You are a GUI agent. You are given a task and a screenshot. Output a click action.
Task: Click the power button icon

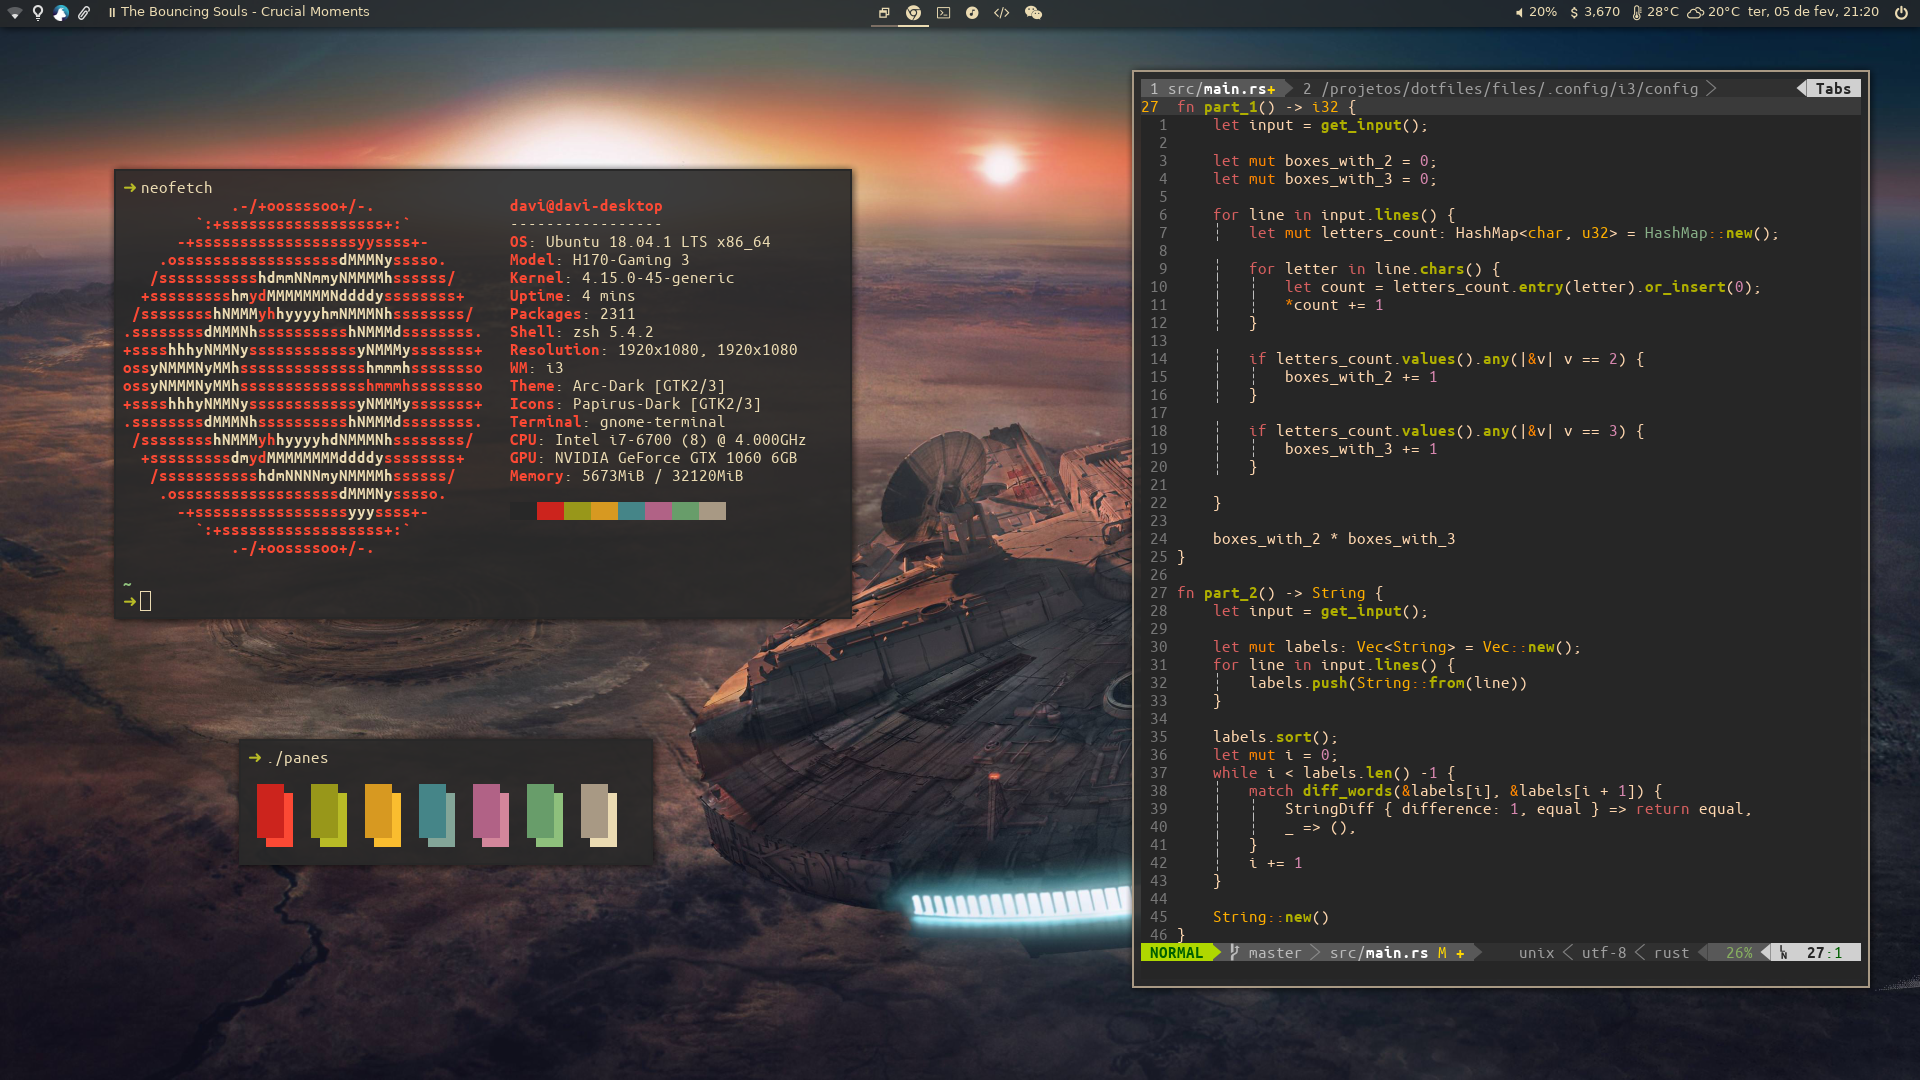1901,12
